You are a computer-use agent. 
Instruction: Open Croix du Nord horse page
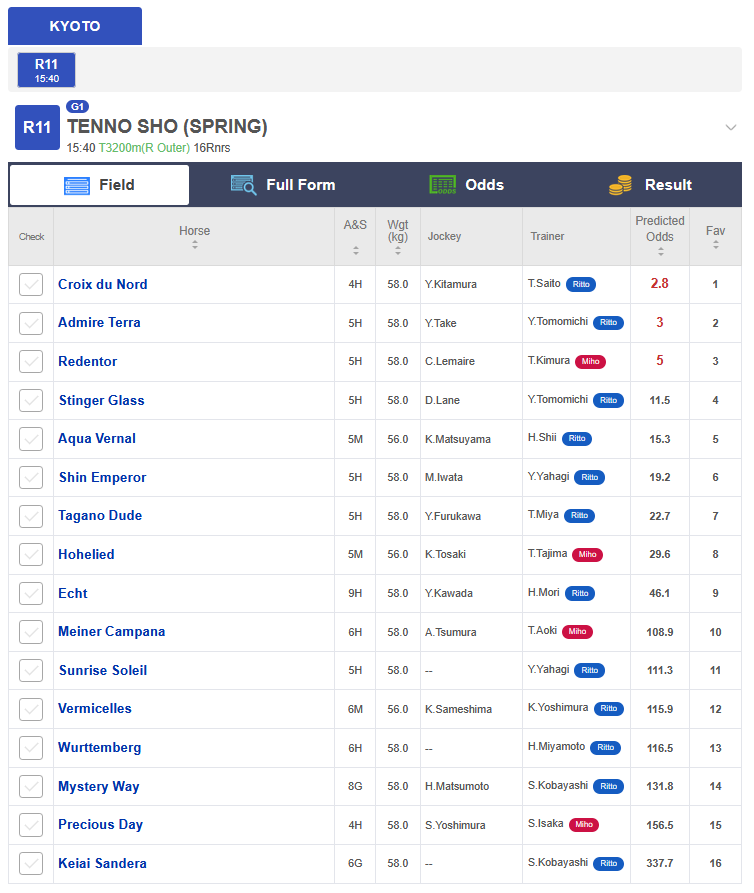click(x=103, y=284)
